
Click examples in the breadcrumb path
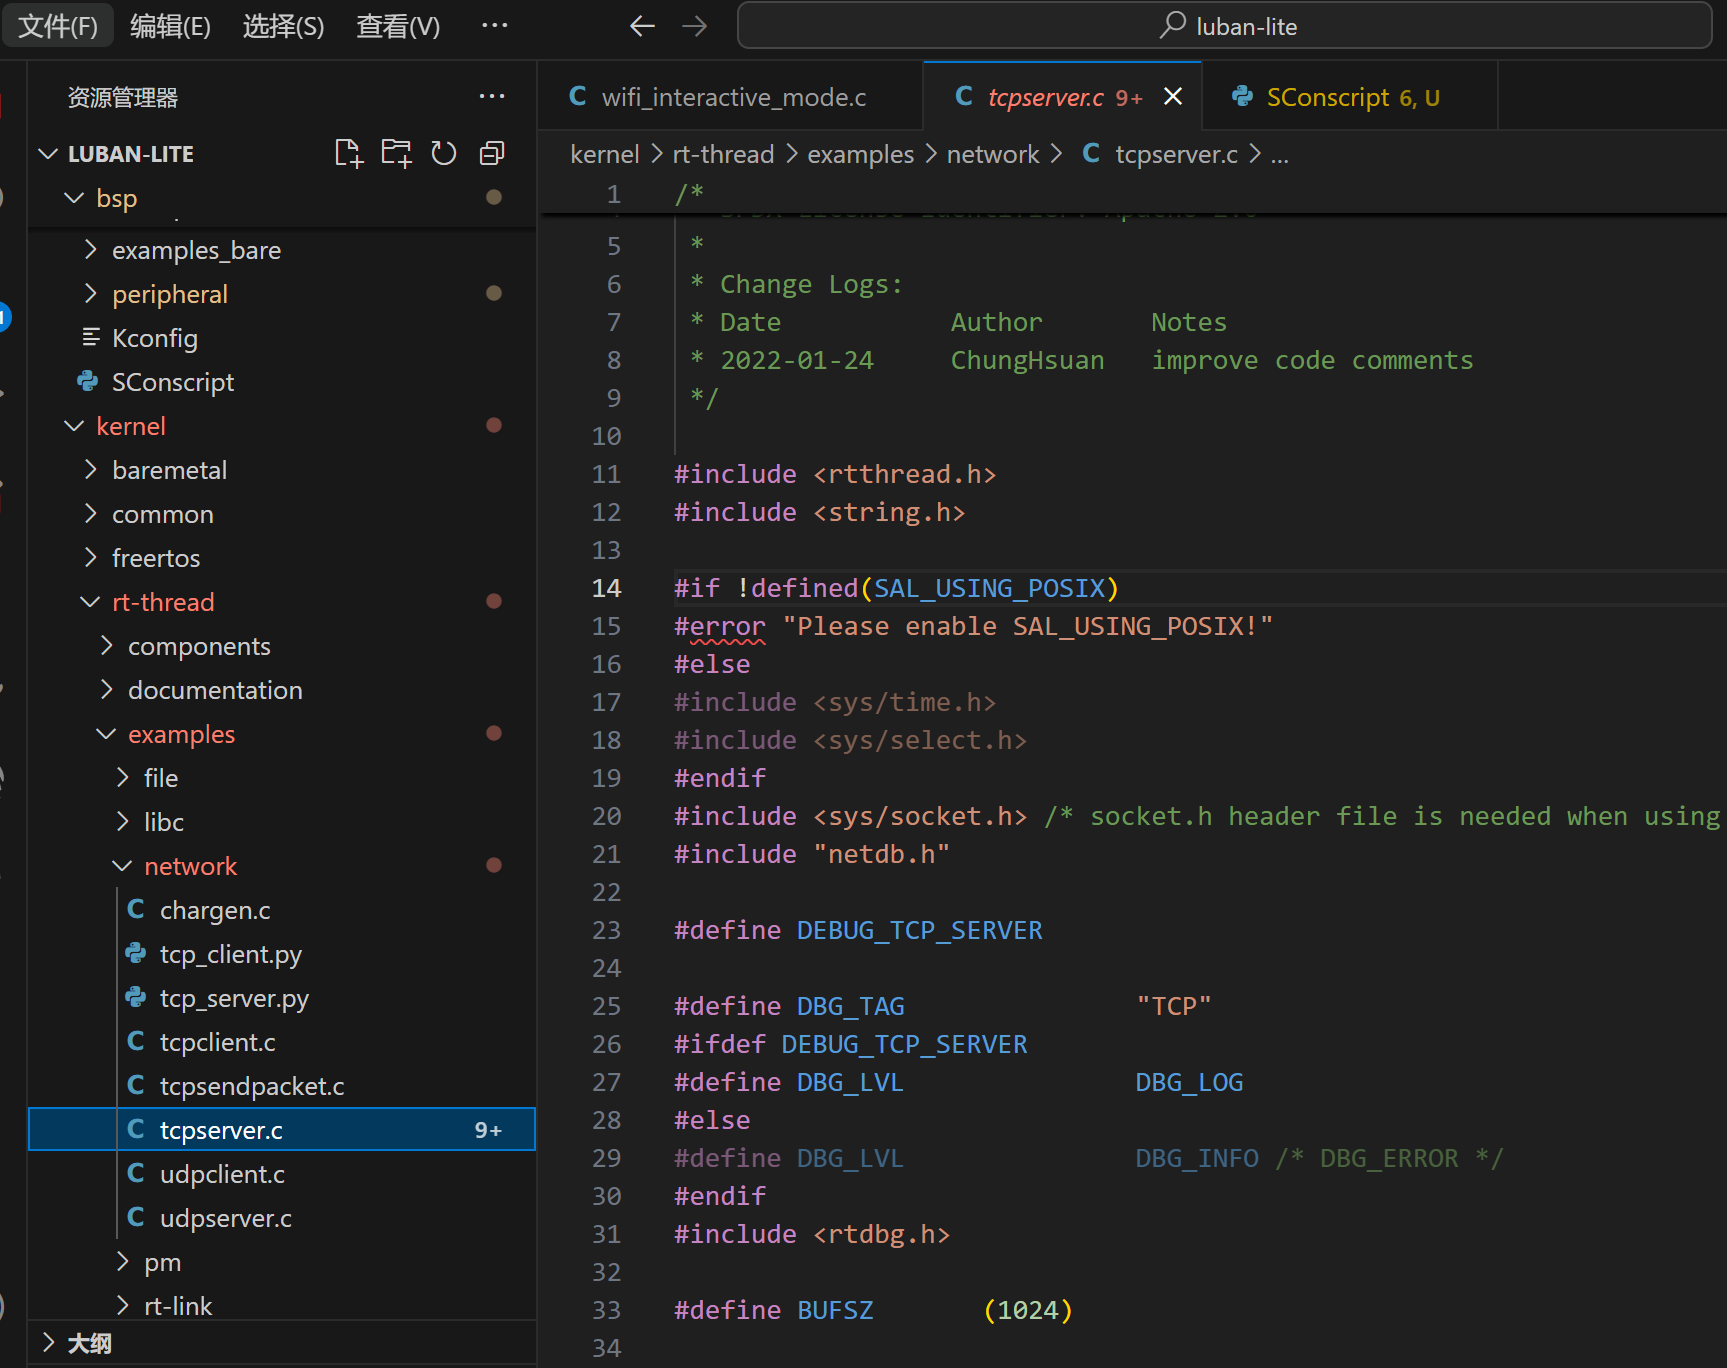pyautogui.click(x=860, y=155)
